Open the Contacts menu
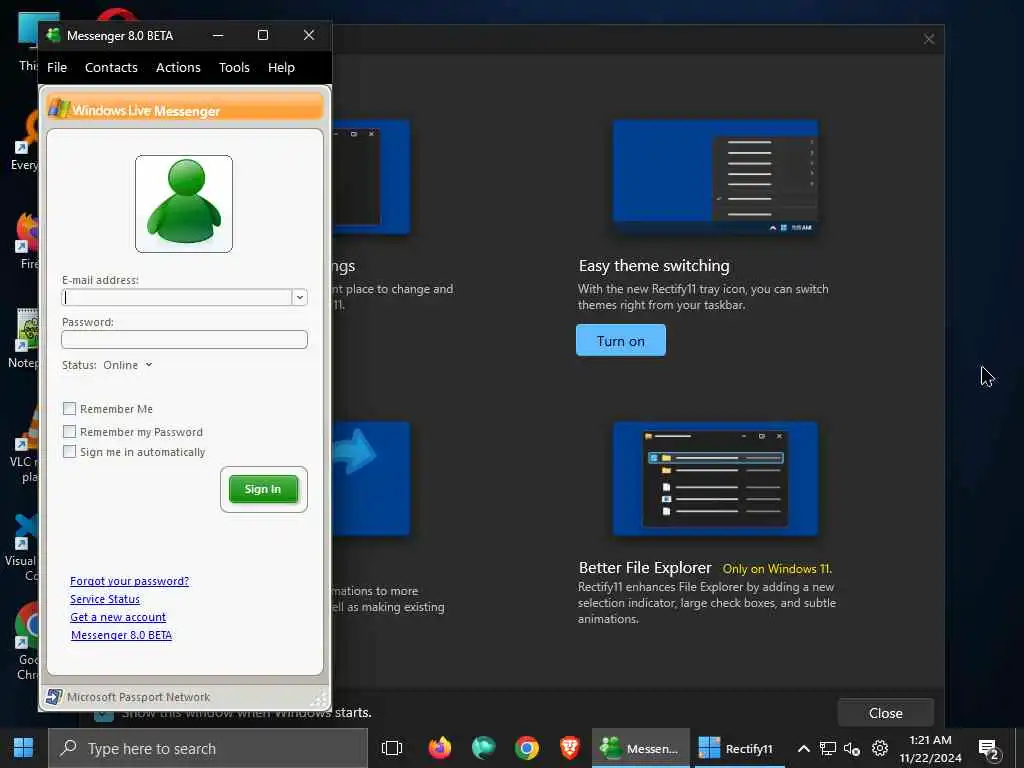Image resolution: width=1024 pixels, height=768 pixels. pos(111,67)
